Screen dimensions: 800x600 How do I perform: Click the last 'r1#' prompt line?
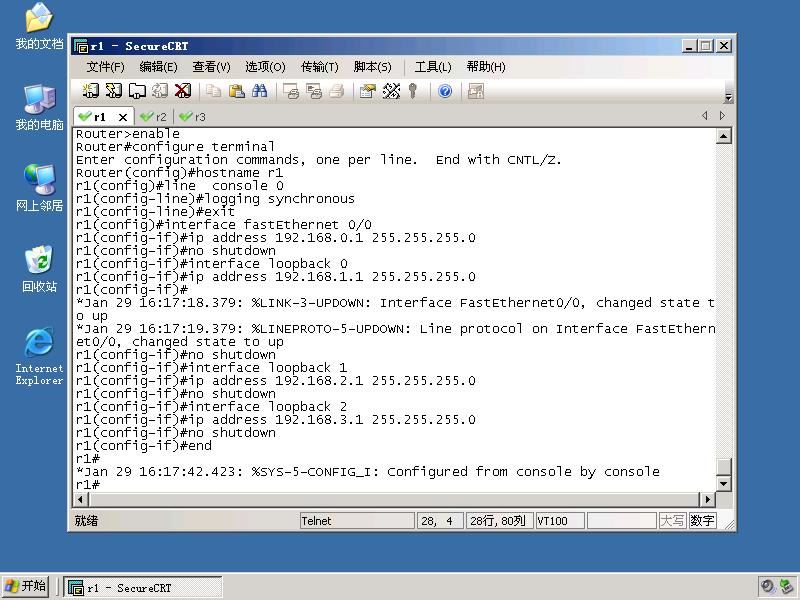[x=88, y=485]
